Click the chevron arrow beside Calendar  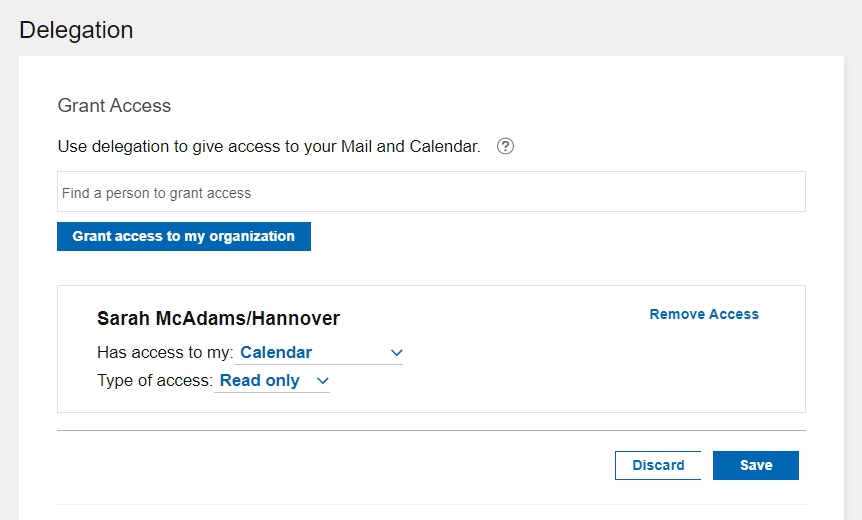pyautogui.click(x=396, y=353)
